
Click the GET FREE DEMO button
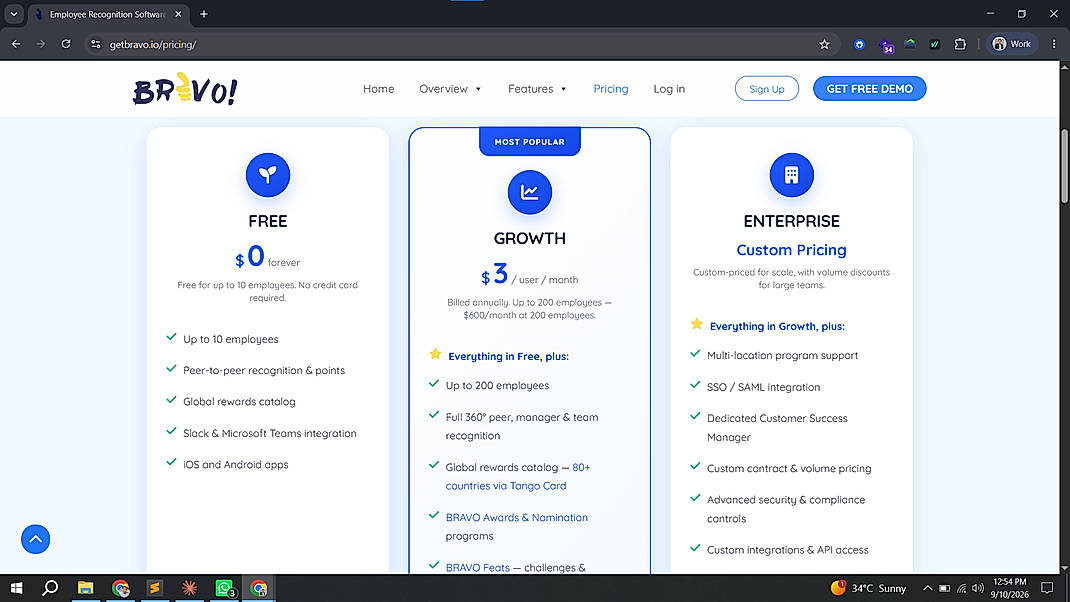pyautogui.click(x=869, y=89)
